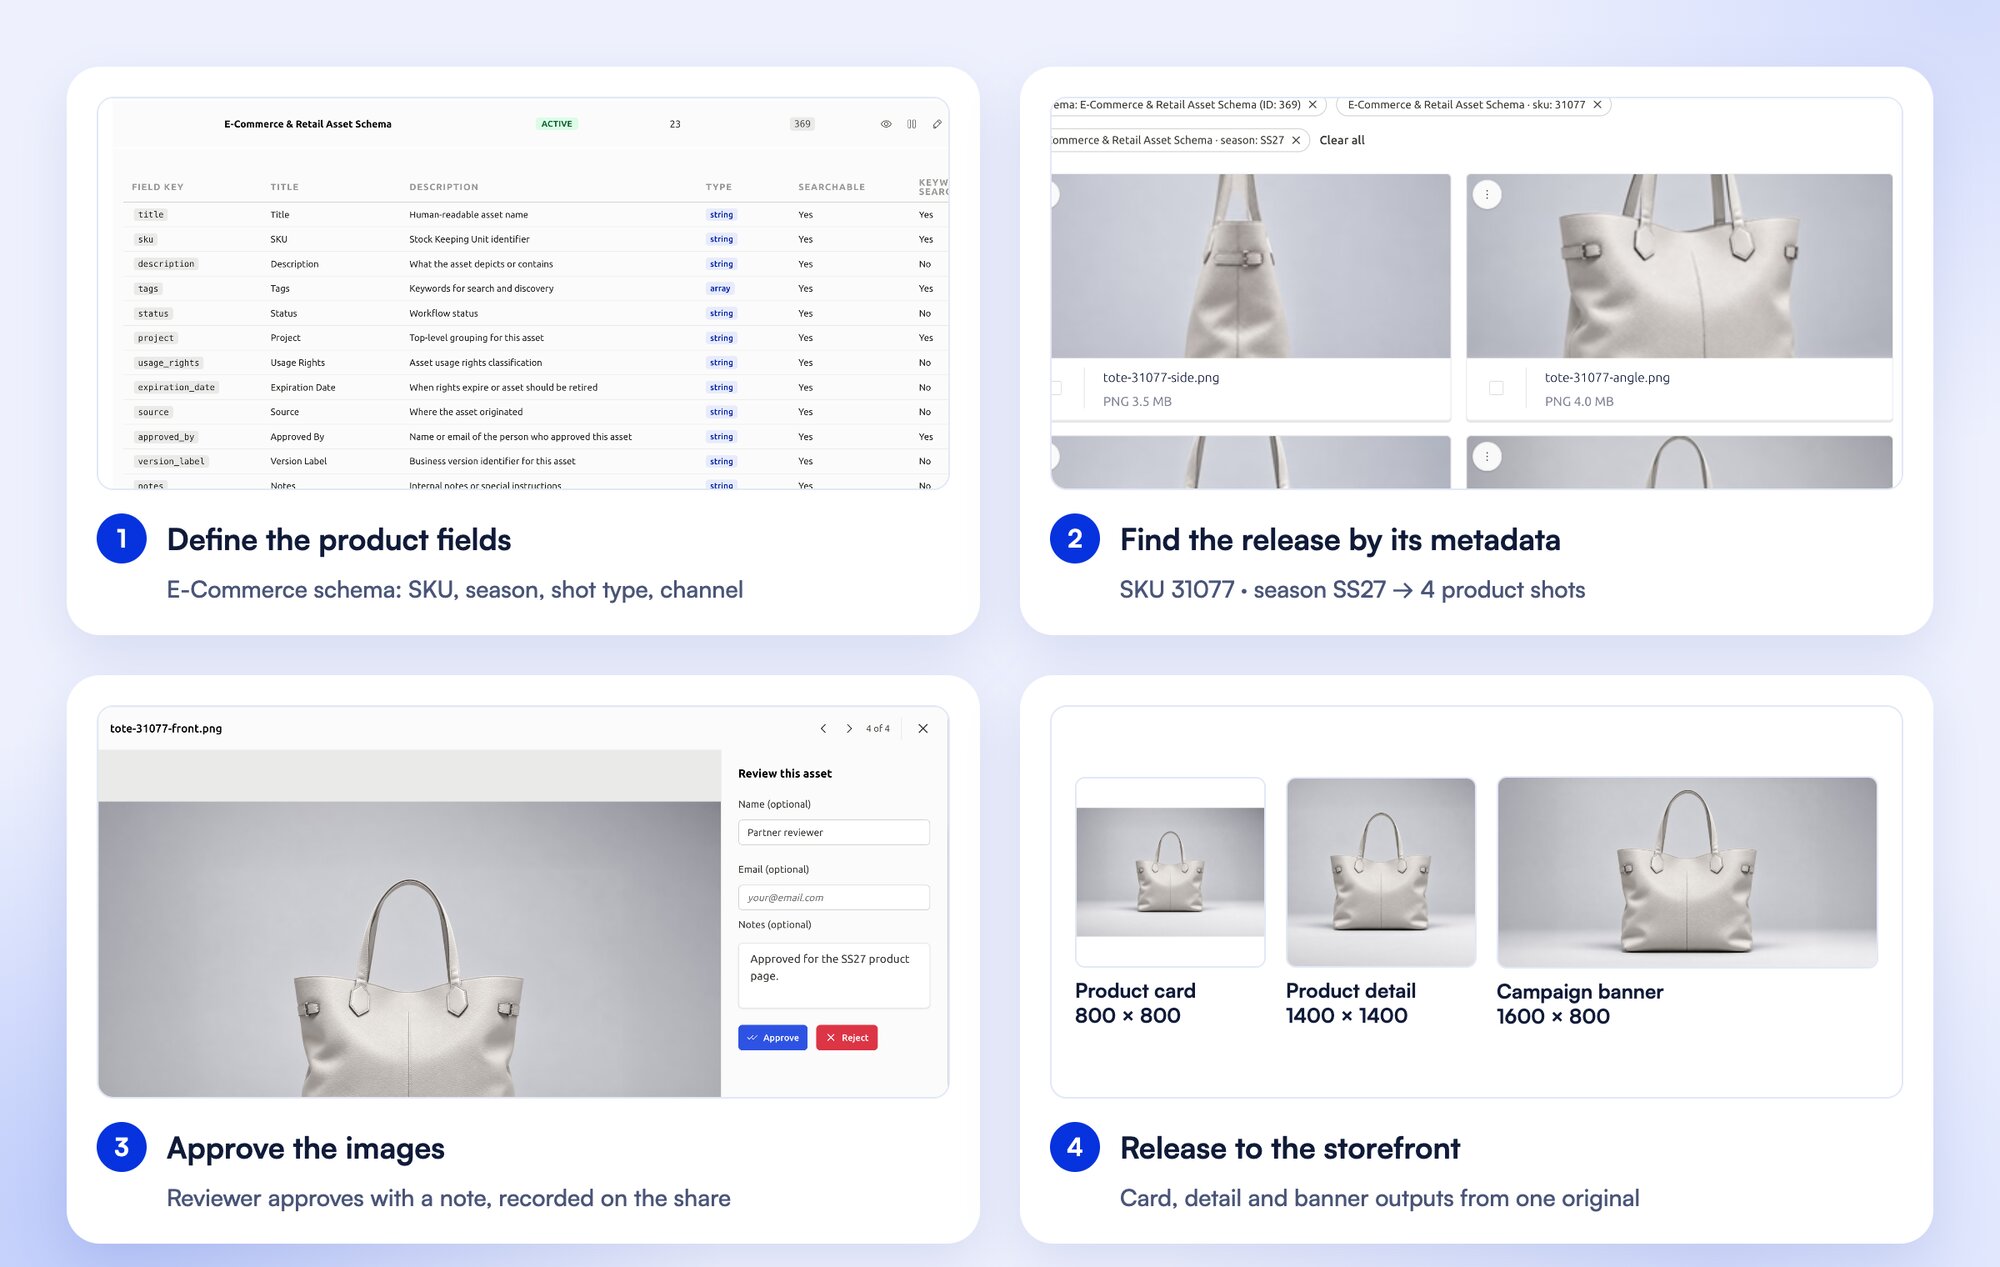Click the version_label field key
Image resolution: width=2000 pixels, height=1267 pixels.
171,461
